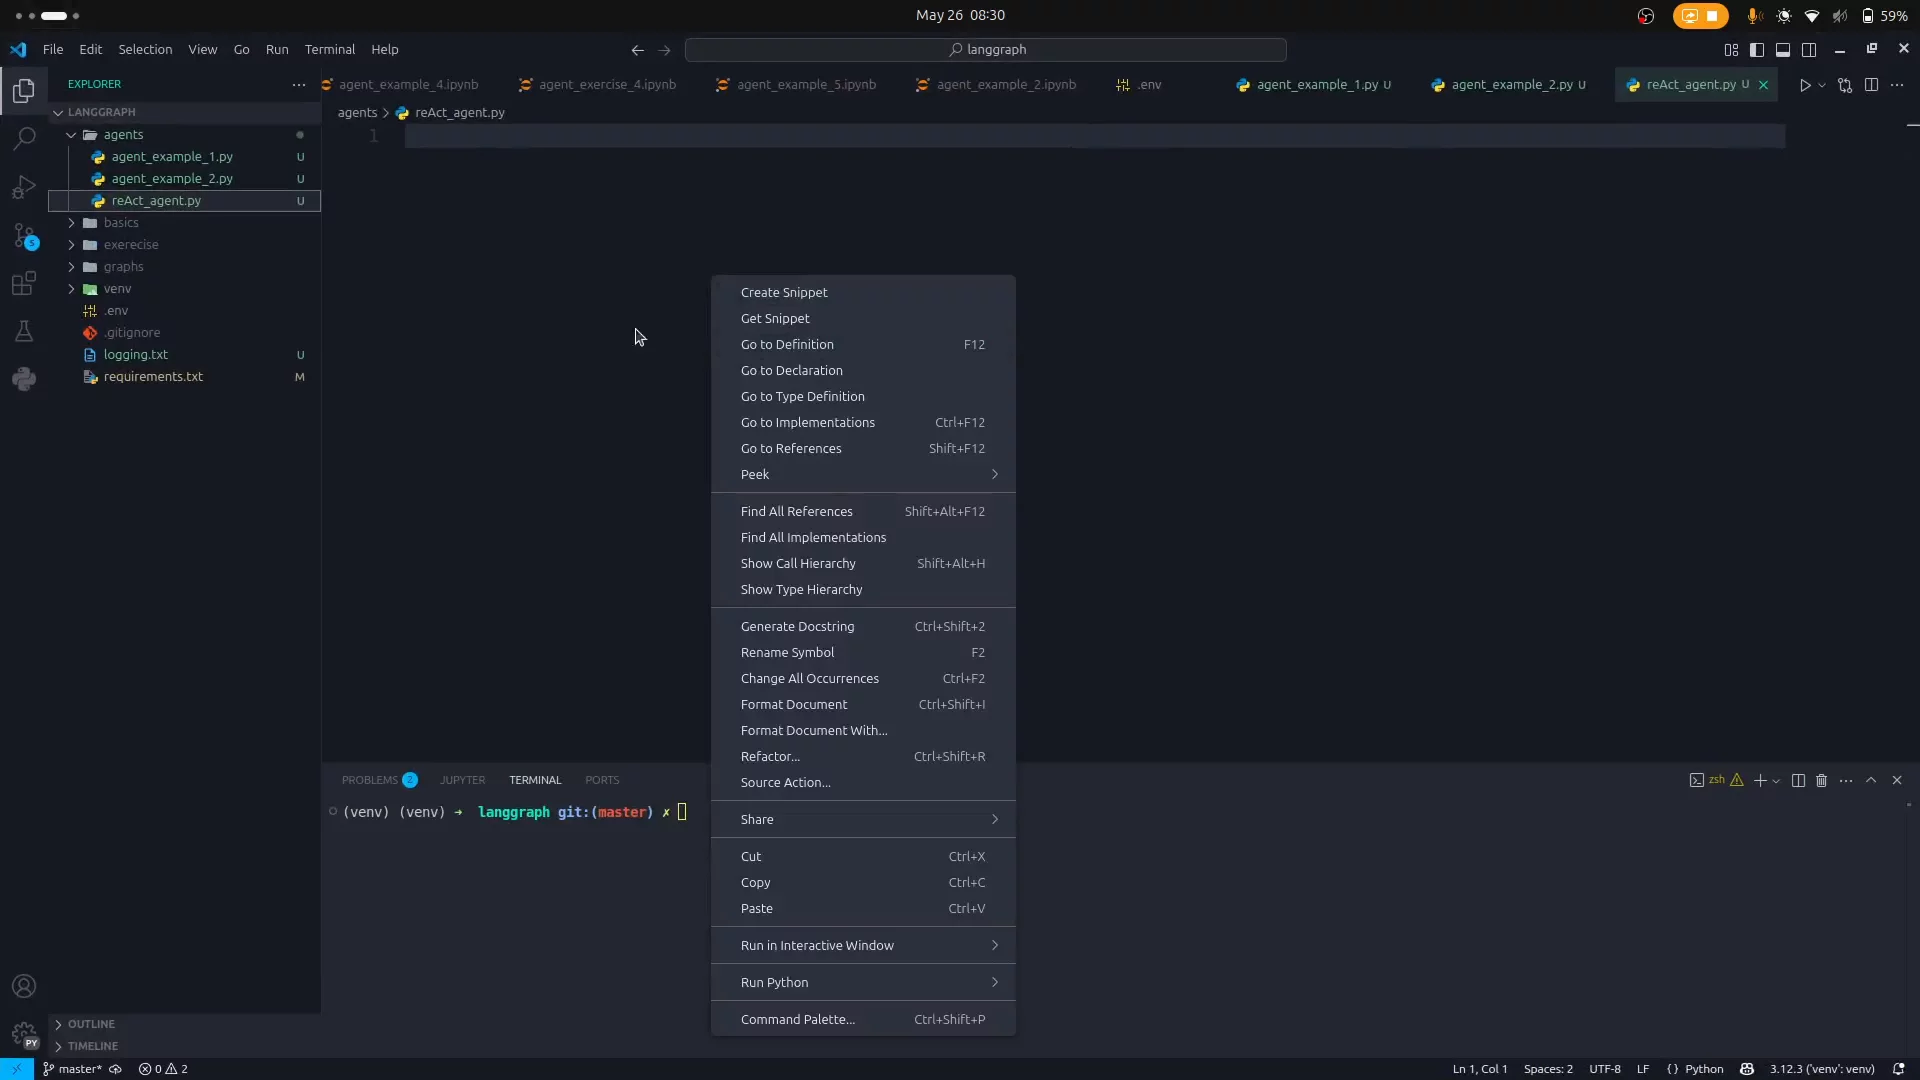
Task: Choose Command Palette in context menu
Action: pyautogui.click(x=863, y=1020)
